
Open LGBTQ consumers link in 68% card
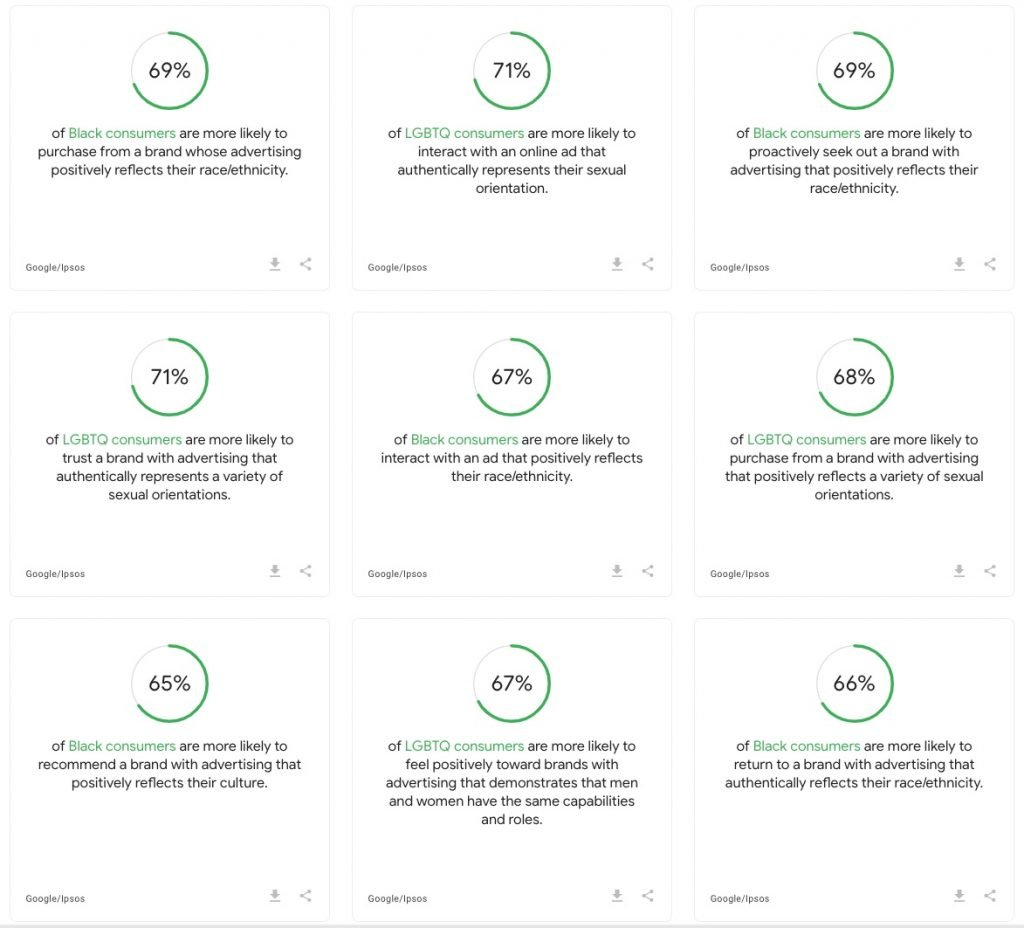807,440
